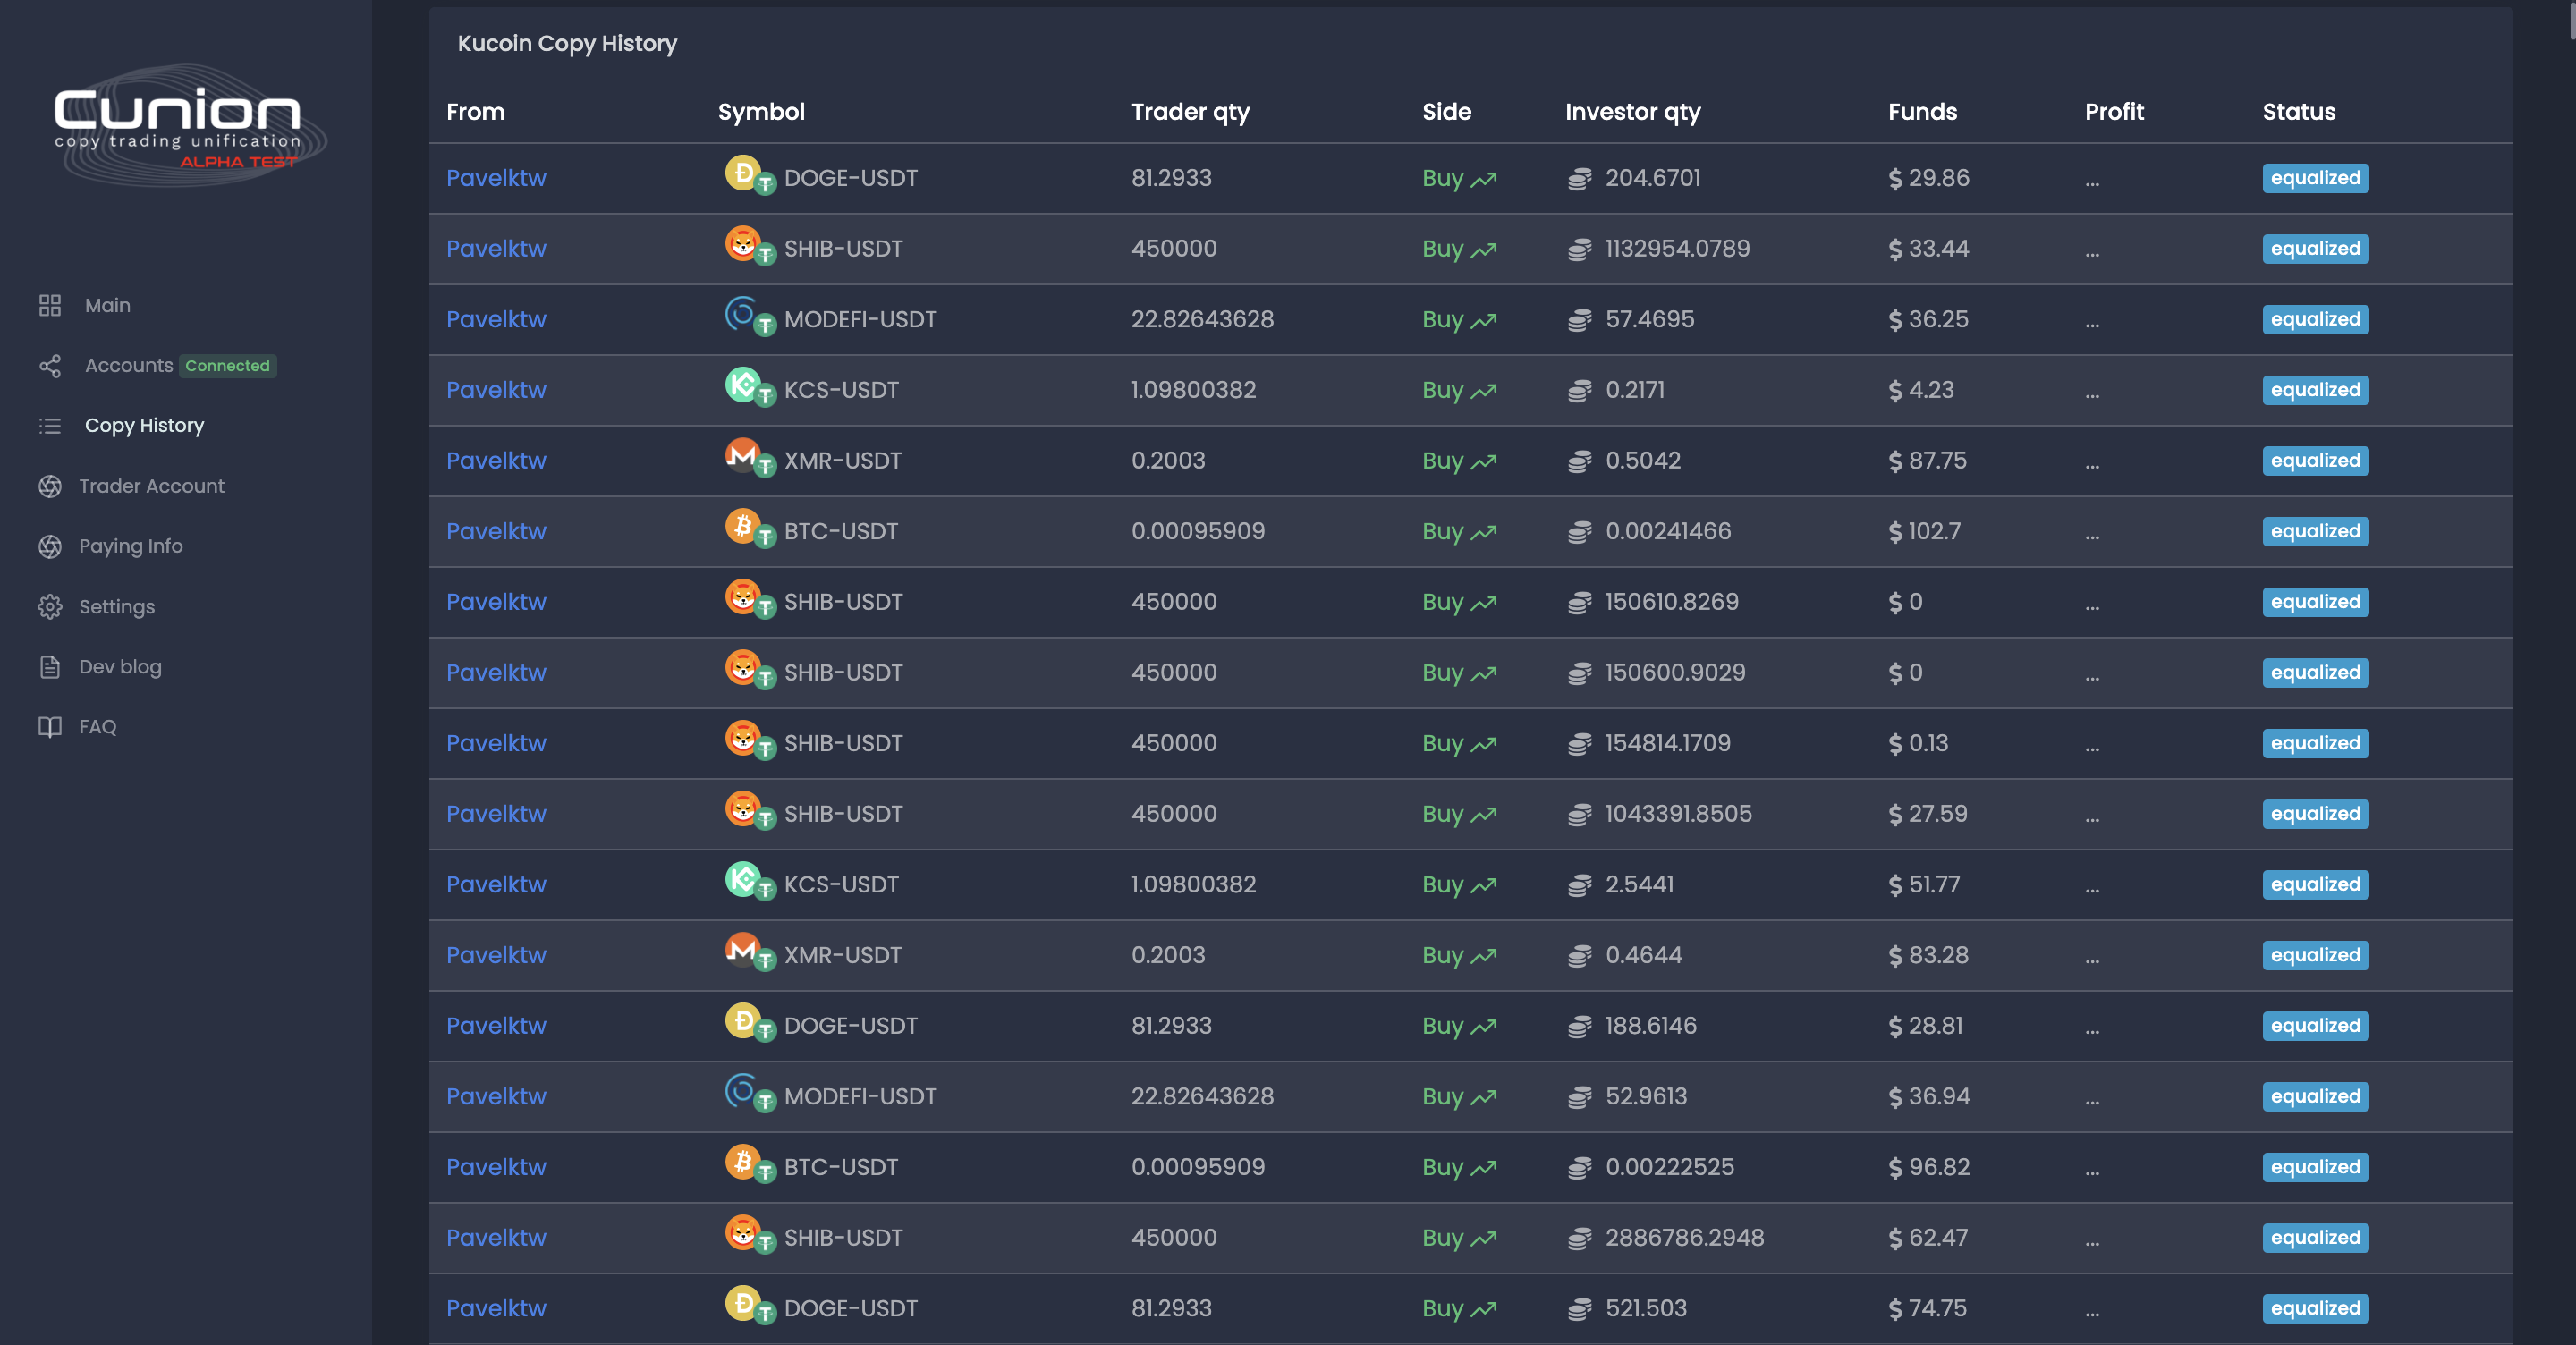
Task: Open the Paying Info page
Action: [131, 546]
